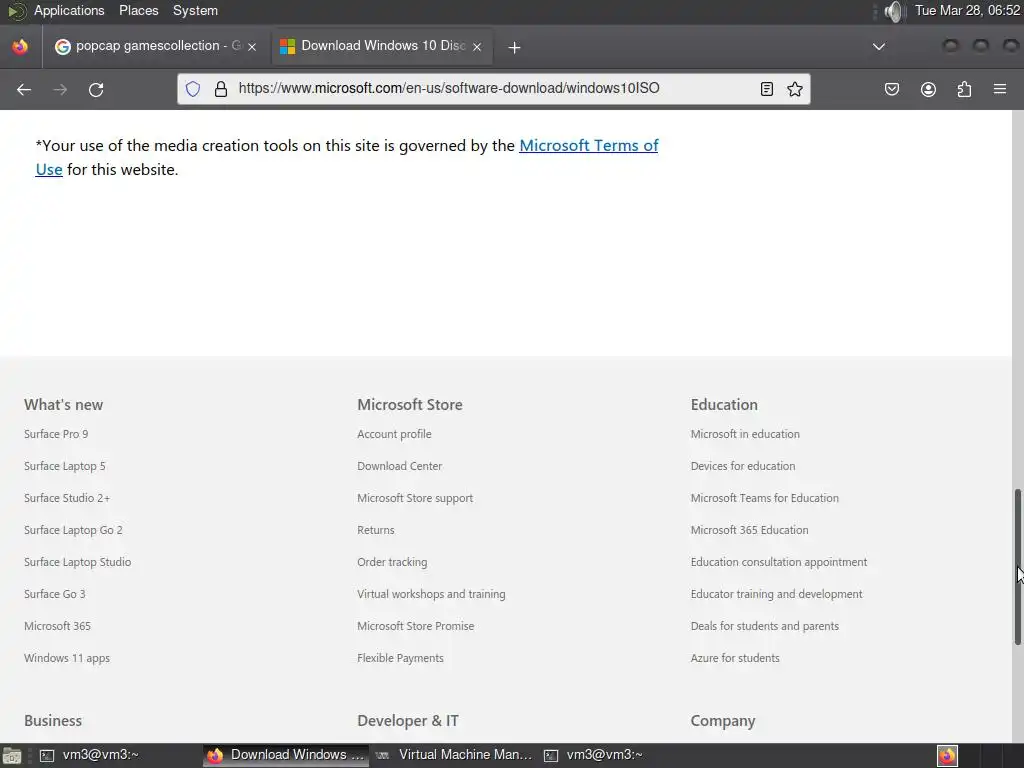Click Firefox View icon beside tabs
This screenshot has width=1024, height=768.
pyautogui.click(x=20, y=47)
